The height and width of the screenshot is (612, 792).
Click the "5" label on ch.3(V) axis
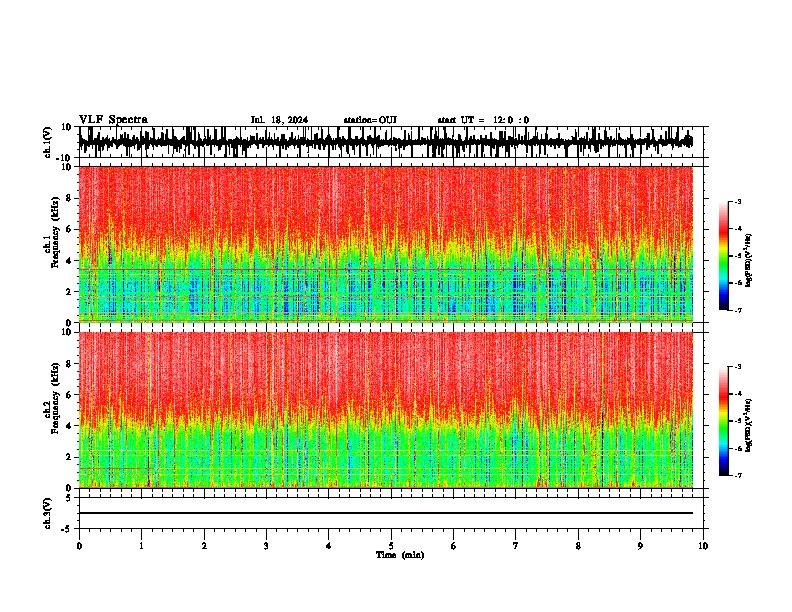70,498
